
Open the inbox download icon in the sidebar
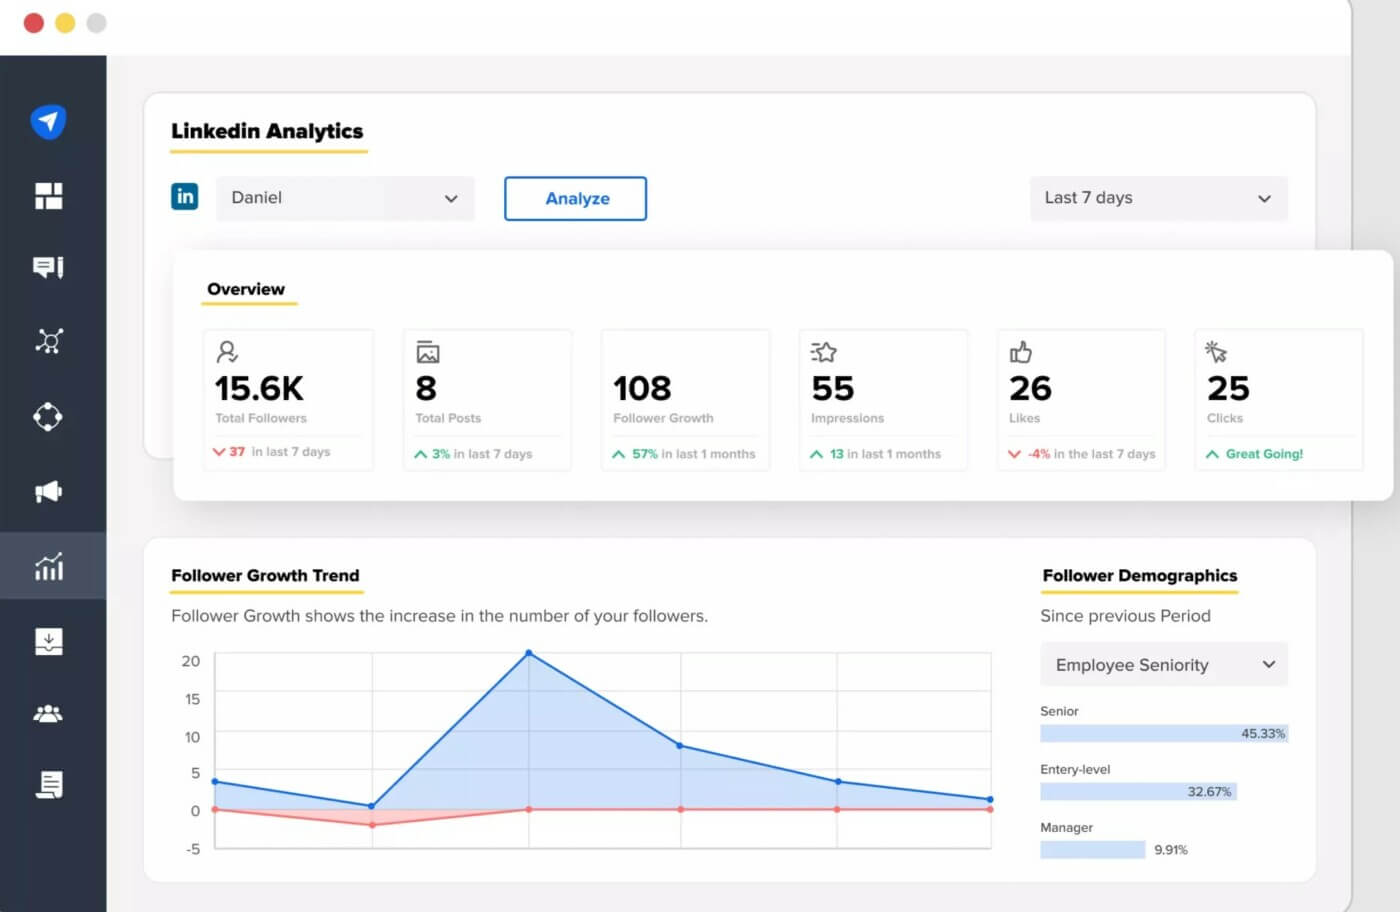pyautogui.click(x=48, y=641)
